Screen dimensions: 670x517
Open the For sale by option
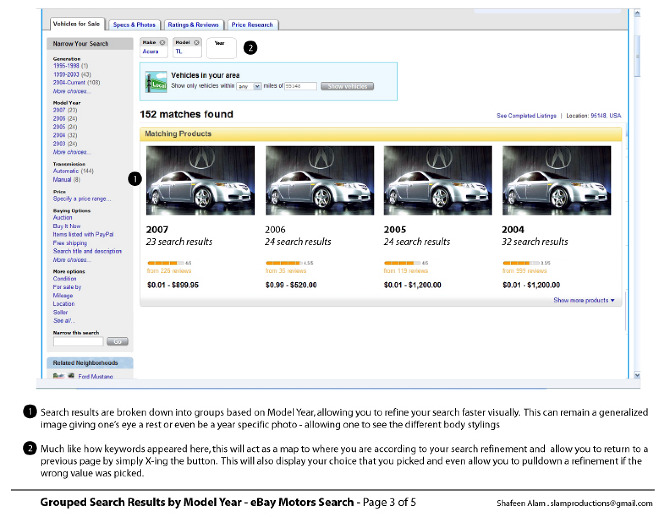click(x=67, y=287)
